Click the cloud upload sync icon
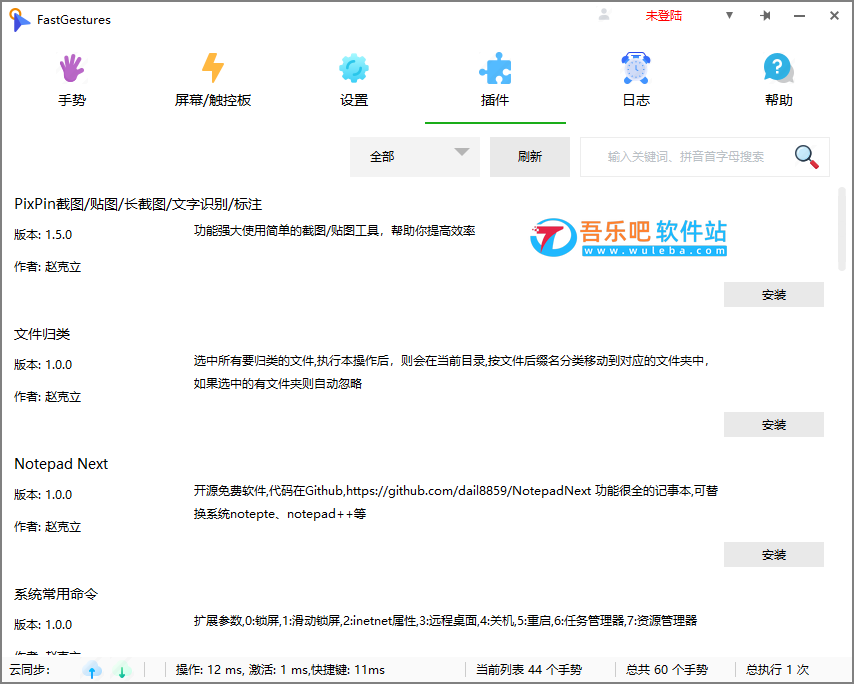This screenshot has height=684, width=854. 92,670
